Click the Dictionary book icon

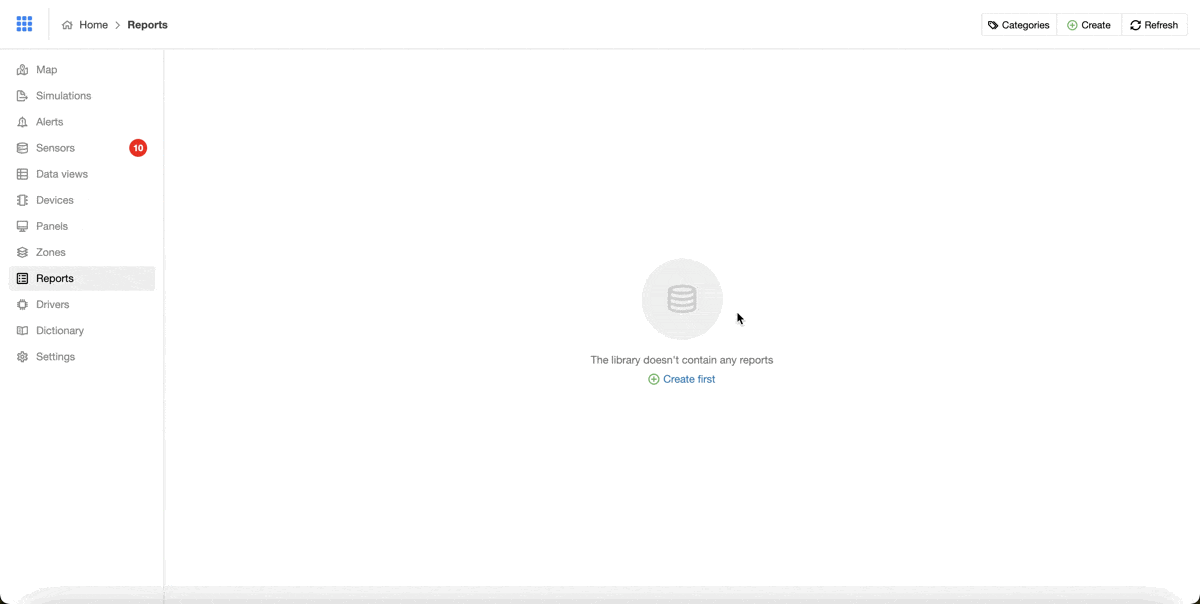(x=22, y=330)
